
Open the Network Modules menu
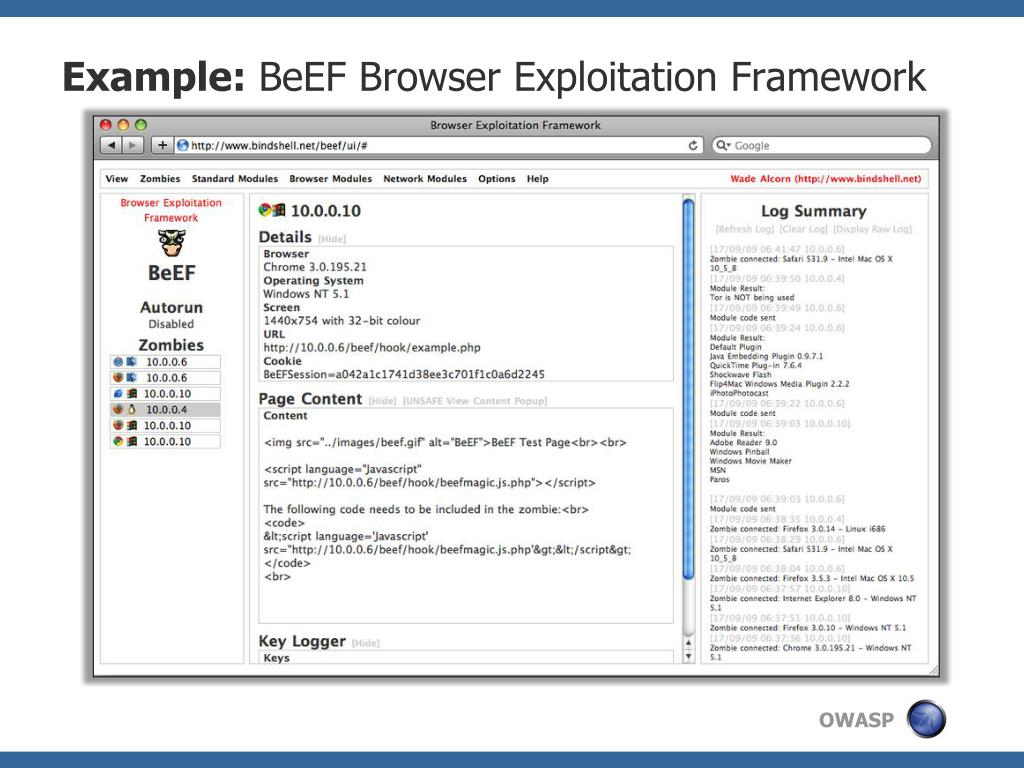(425, 178)
